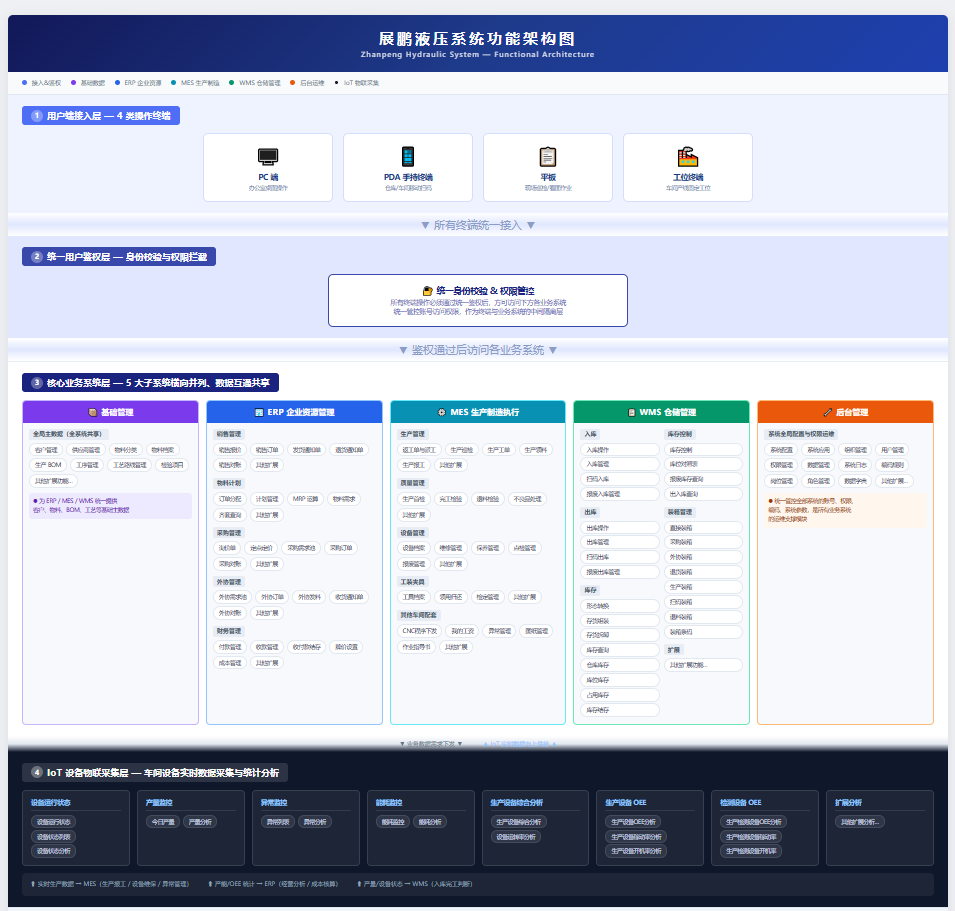Click the 入库操作 row in WMS
This screenshot has width=955, height=911.
(x=620, y=450)
